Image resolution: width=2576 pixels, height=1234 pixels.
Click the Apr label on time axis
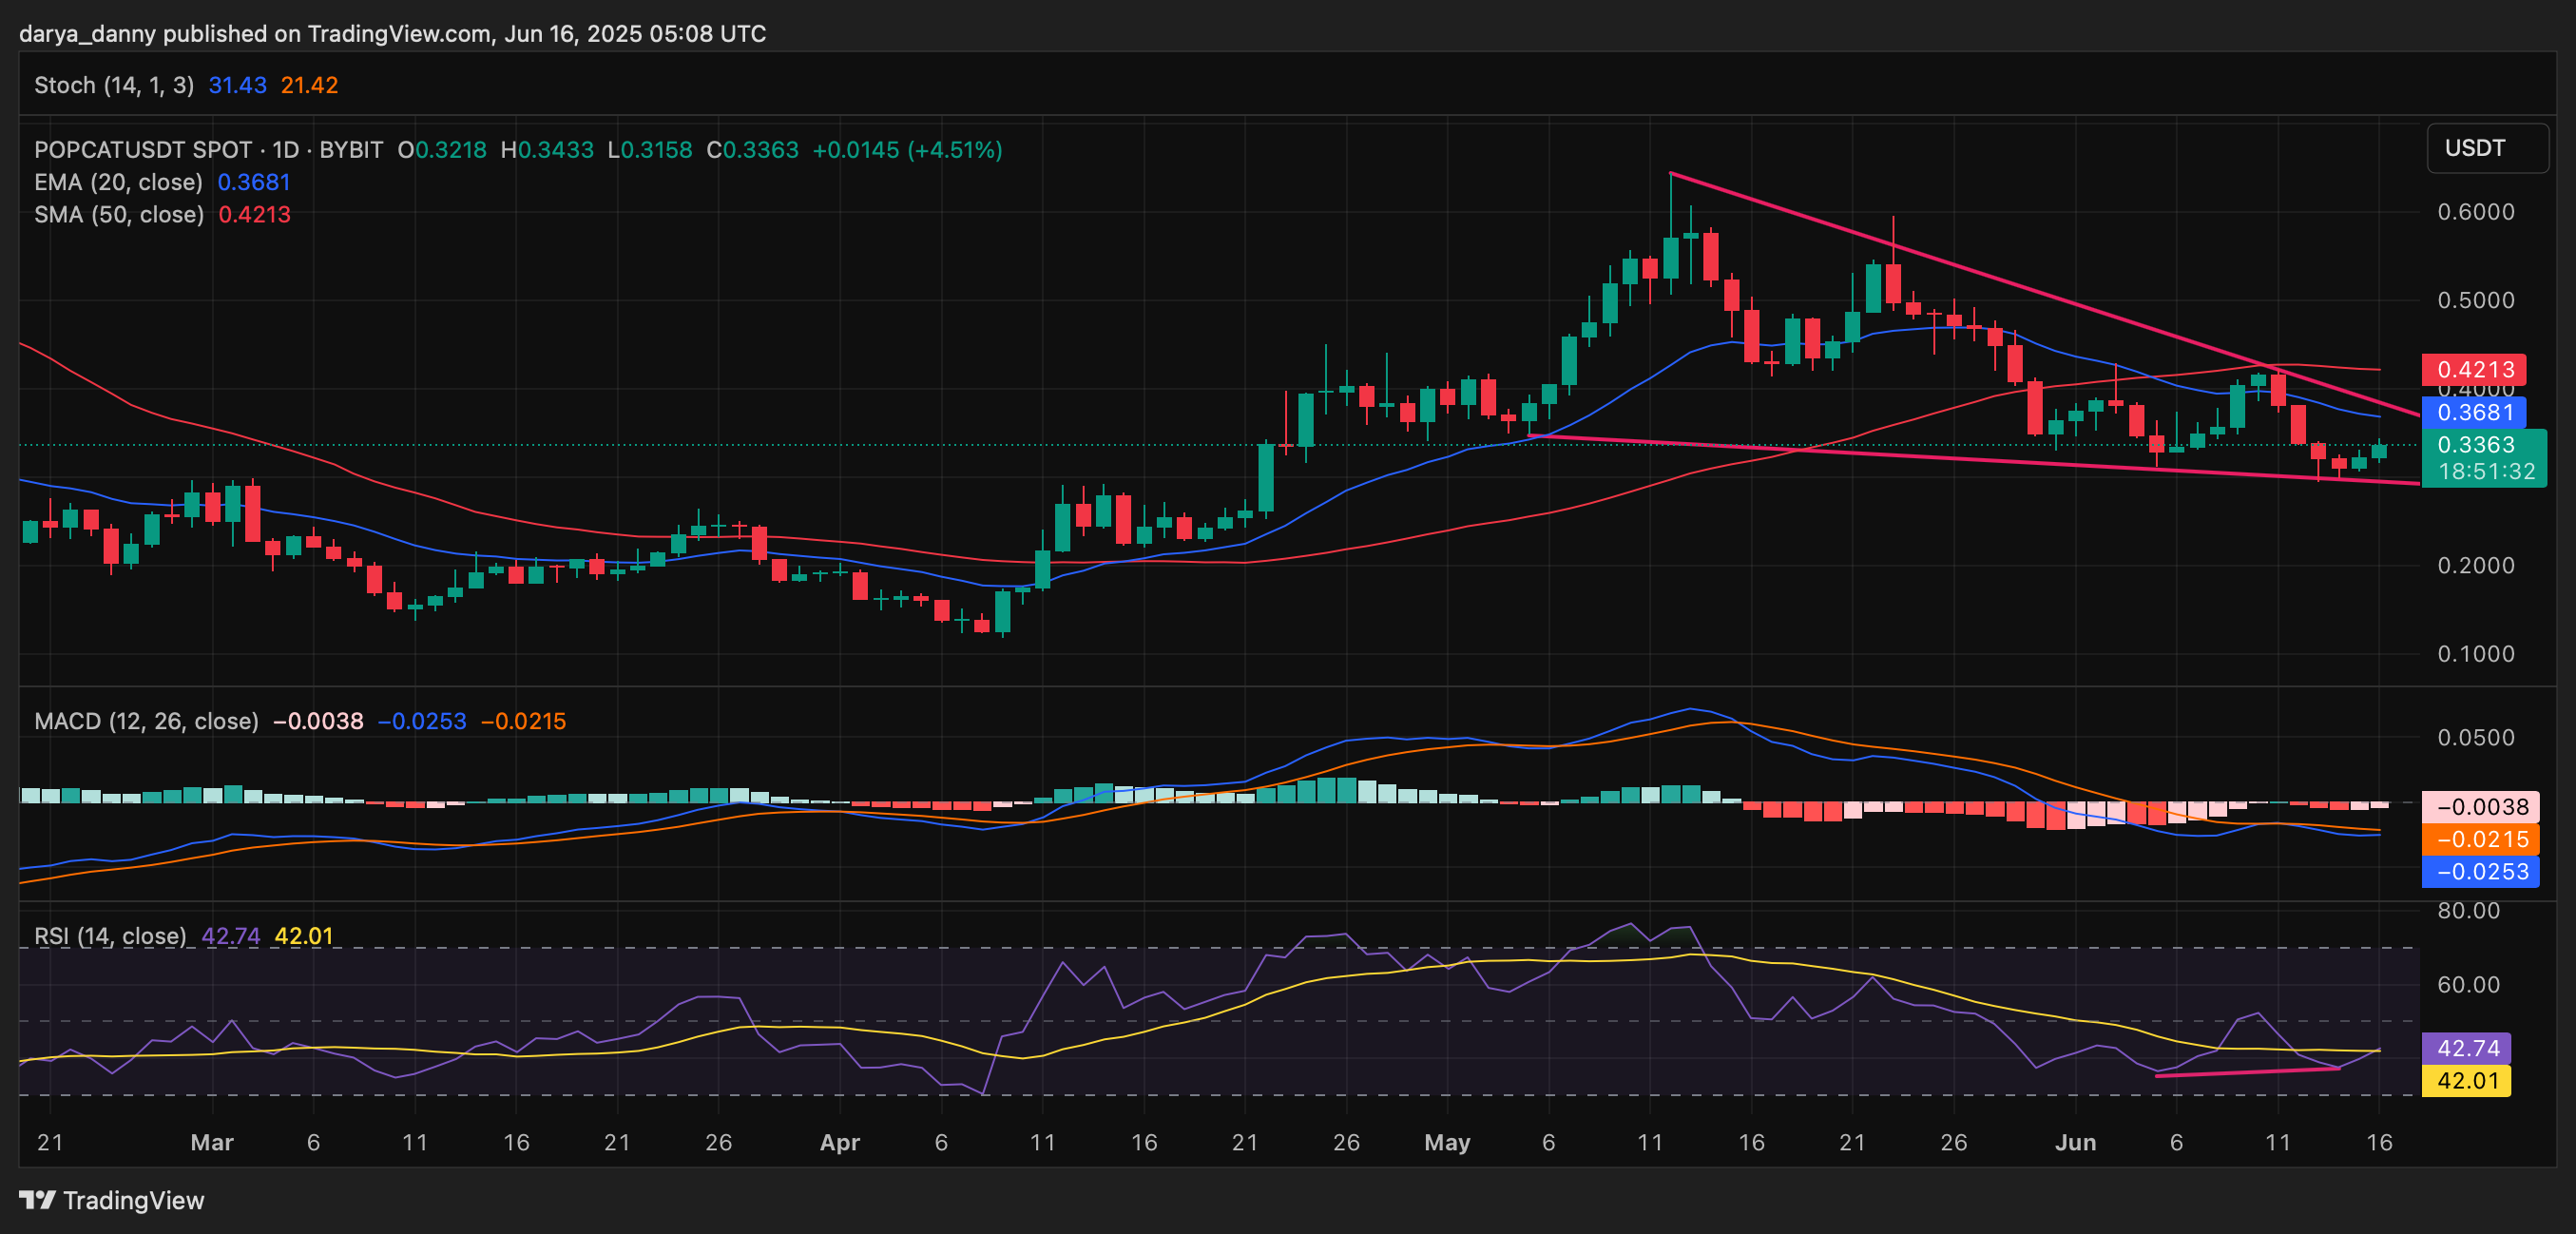pyautogui.click(x=839, y=1142)
